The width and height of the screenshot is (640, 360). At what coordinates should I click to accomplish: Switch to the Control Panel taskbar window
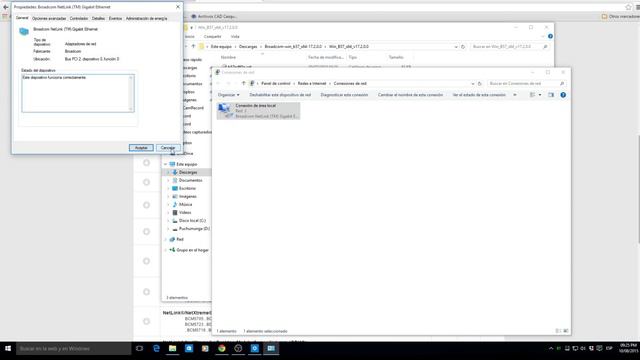(271, 349)
